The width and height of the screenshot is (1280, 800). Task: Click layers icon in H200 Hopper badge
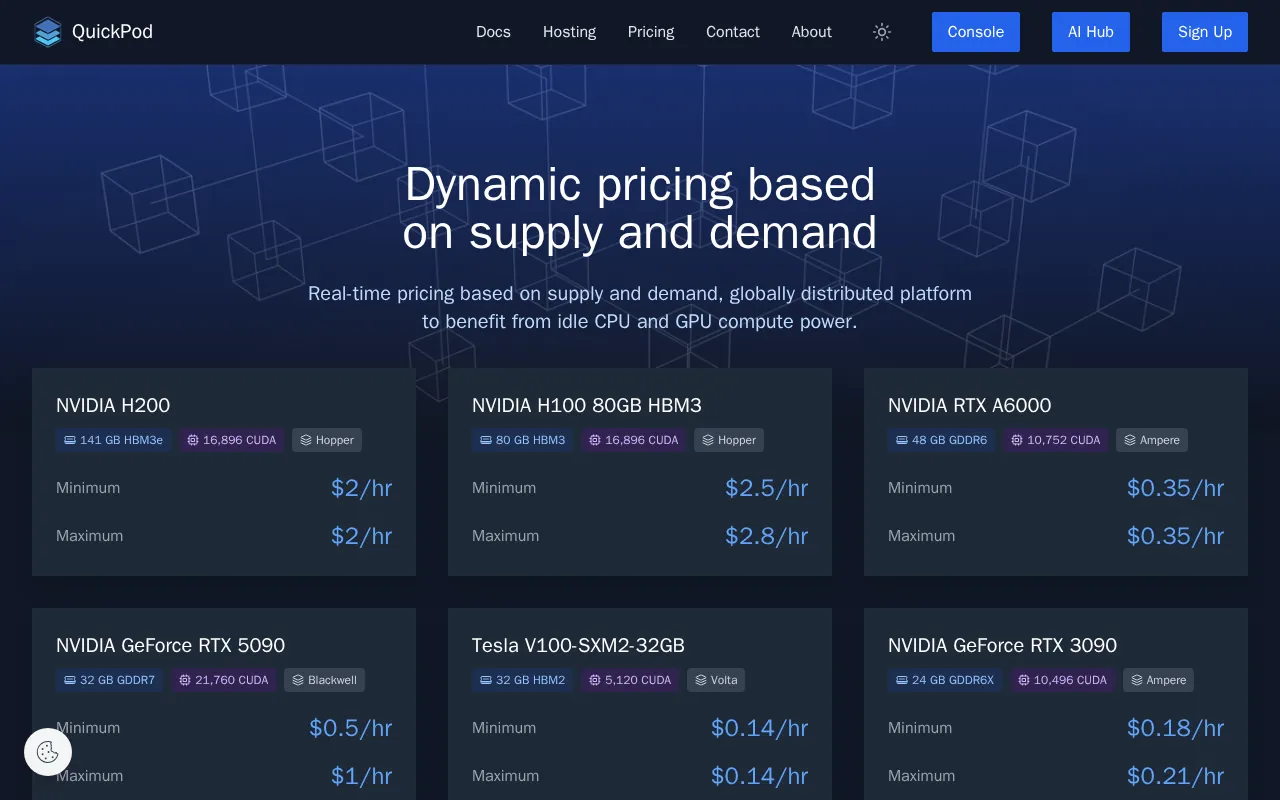point(306,440)
